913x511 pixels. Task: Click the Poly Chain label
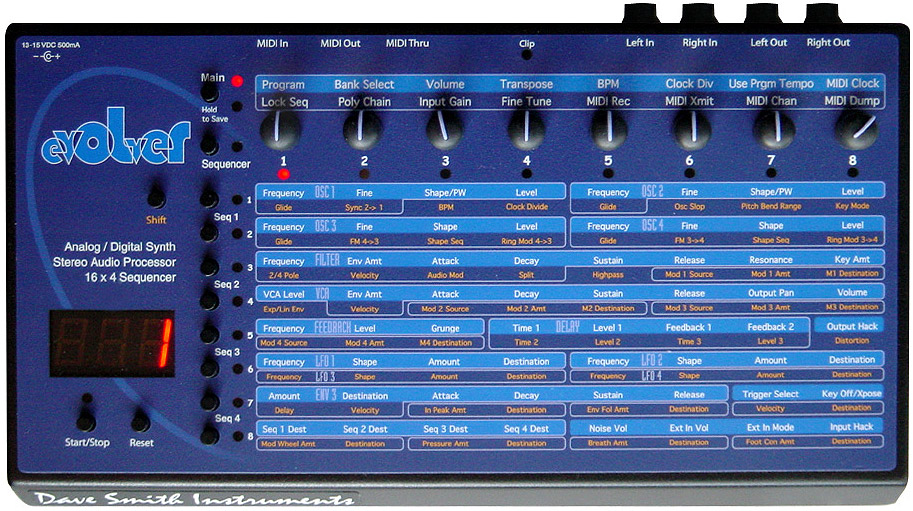[x=364, y=102]
